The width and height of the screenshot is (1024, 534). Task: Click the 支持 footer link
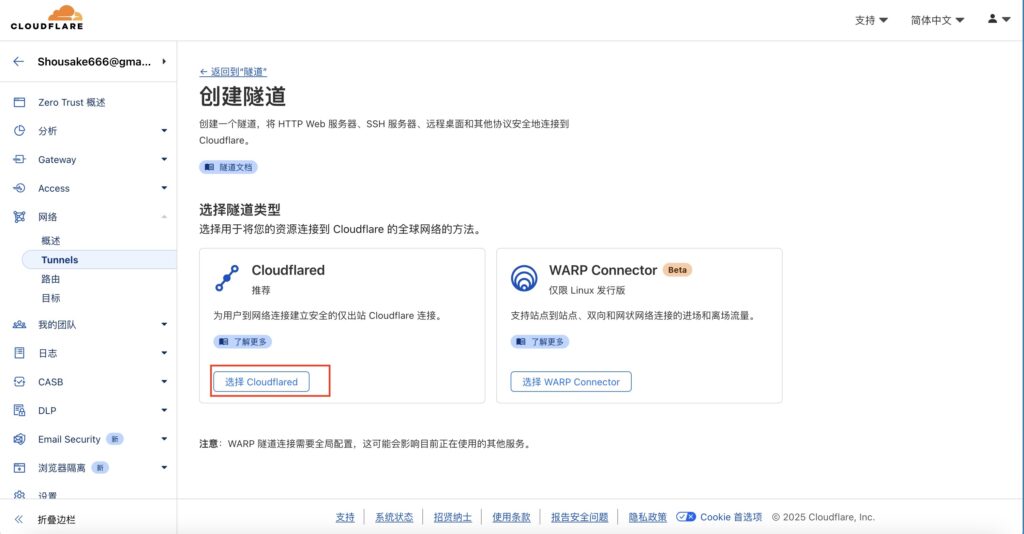pos(345,517)
